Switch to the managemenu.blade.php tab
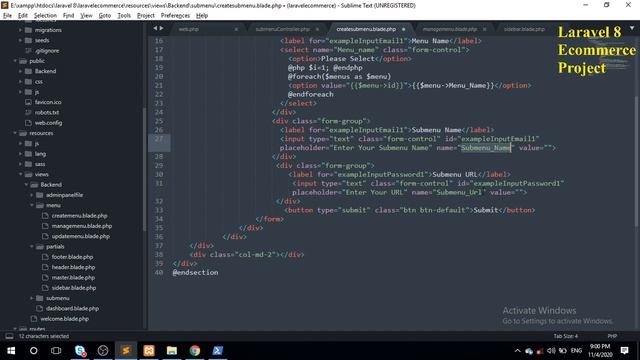The image size is (640, 360). (x=450, y=29)
